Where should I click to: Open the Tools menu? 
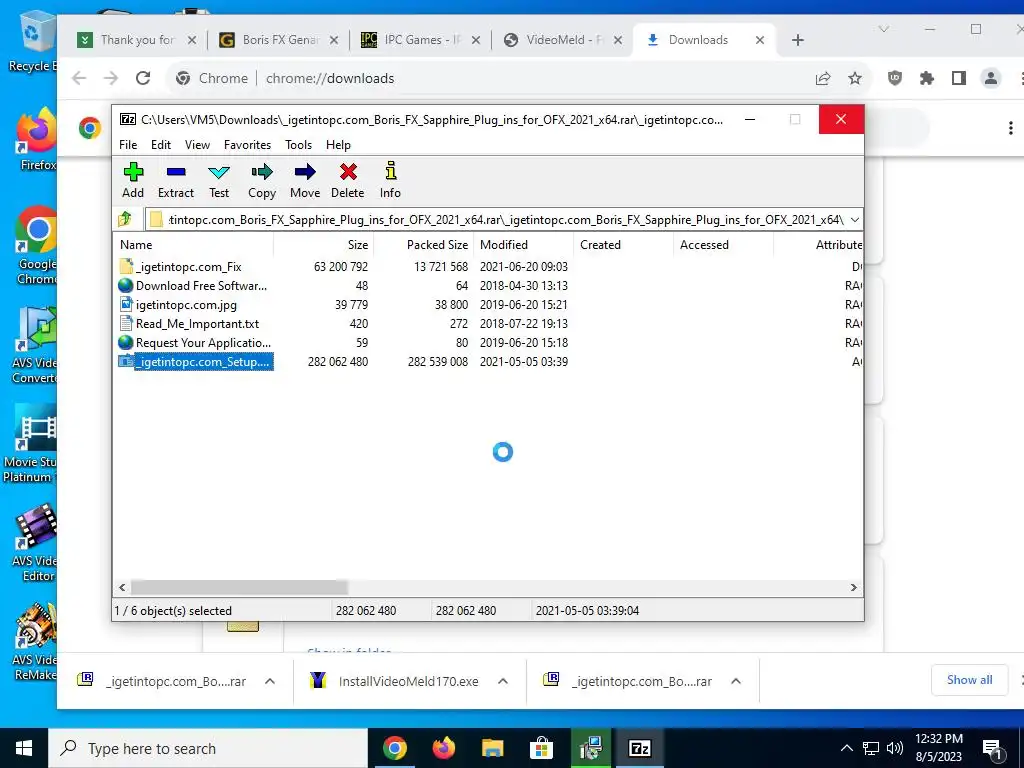pyautogui.click(x=298, y=145)
